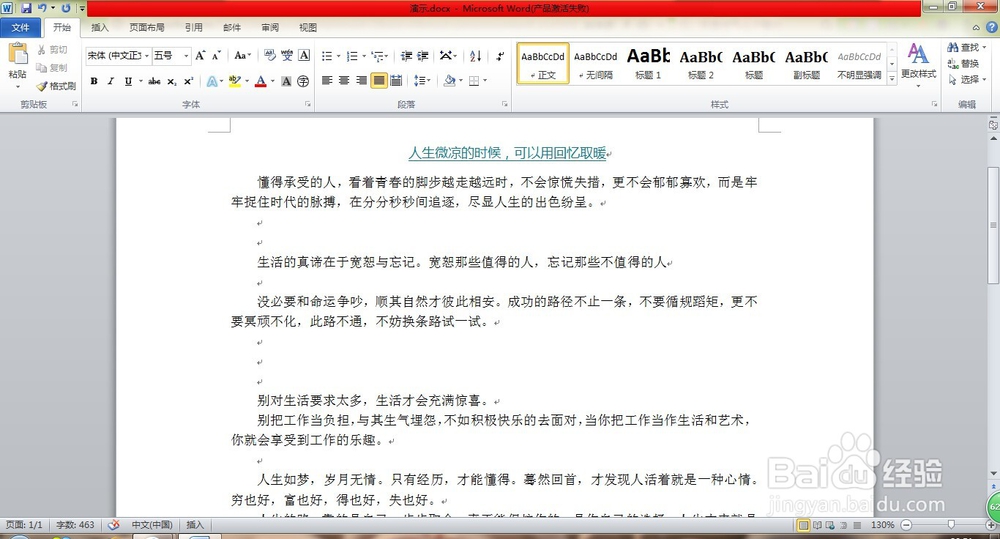Activate the Format Painter (格式刷) brush

click(x=56, y=85)
